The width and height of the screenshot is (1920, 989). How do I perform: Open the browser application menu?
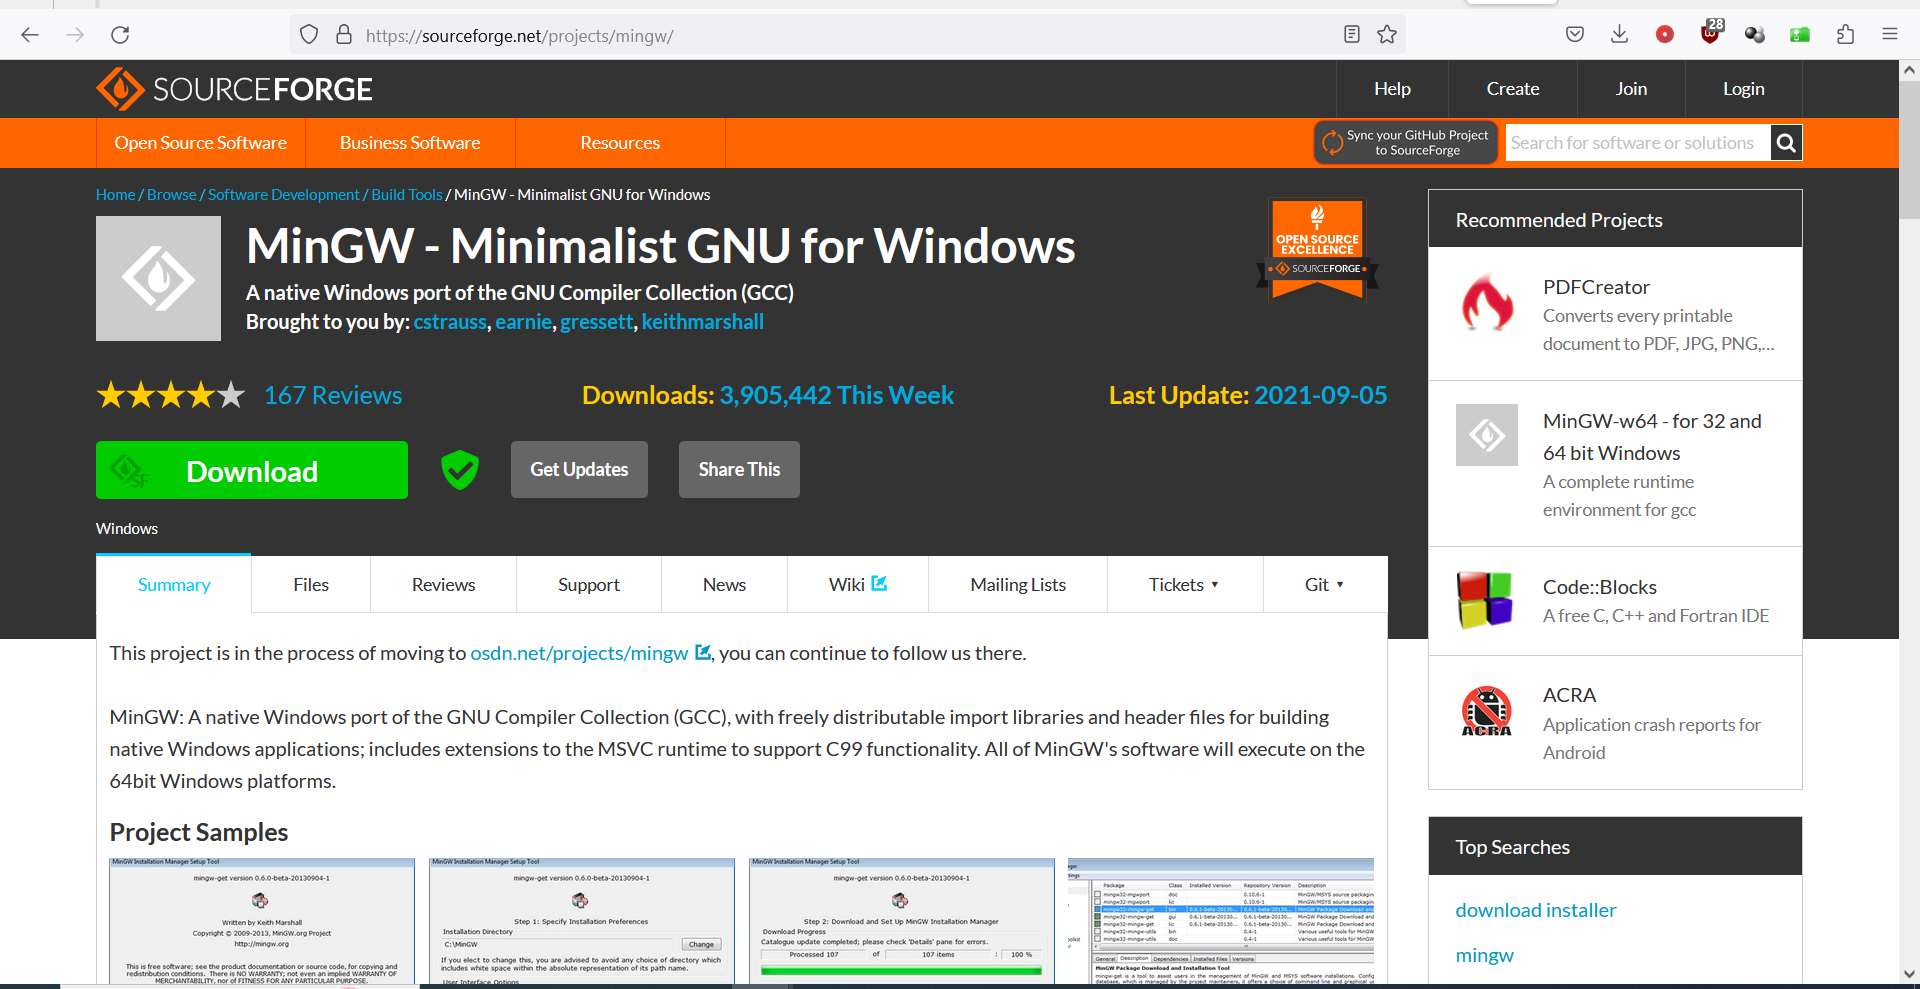click(1891, 33)
